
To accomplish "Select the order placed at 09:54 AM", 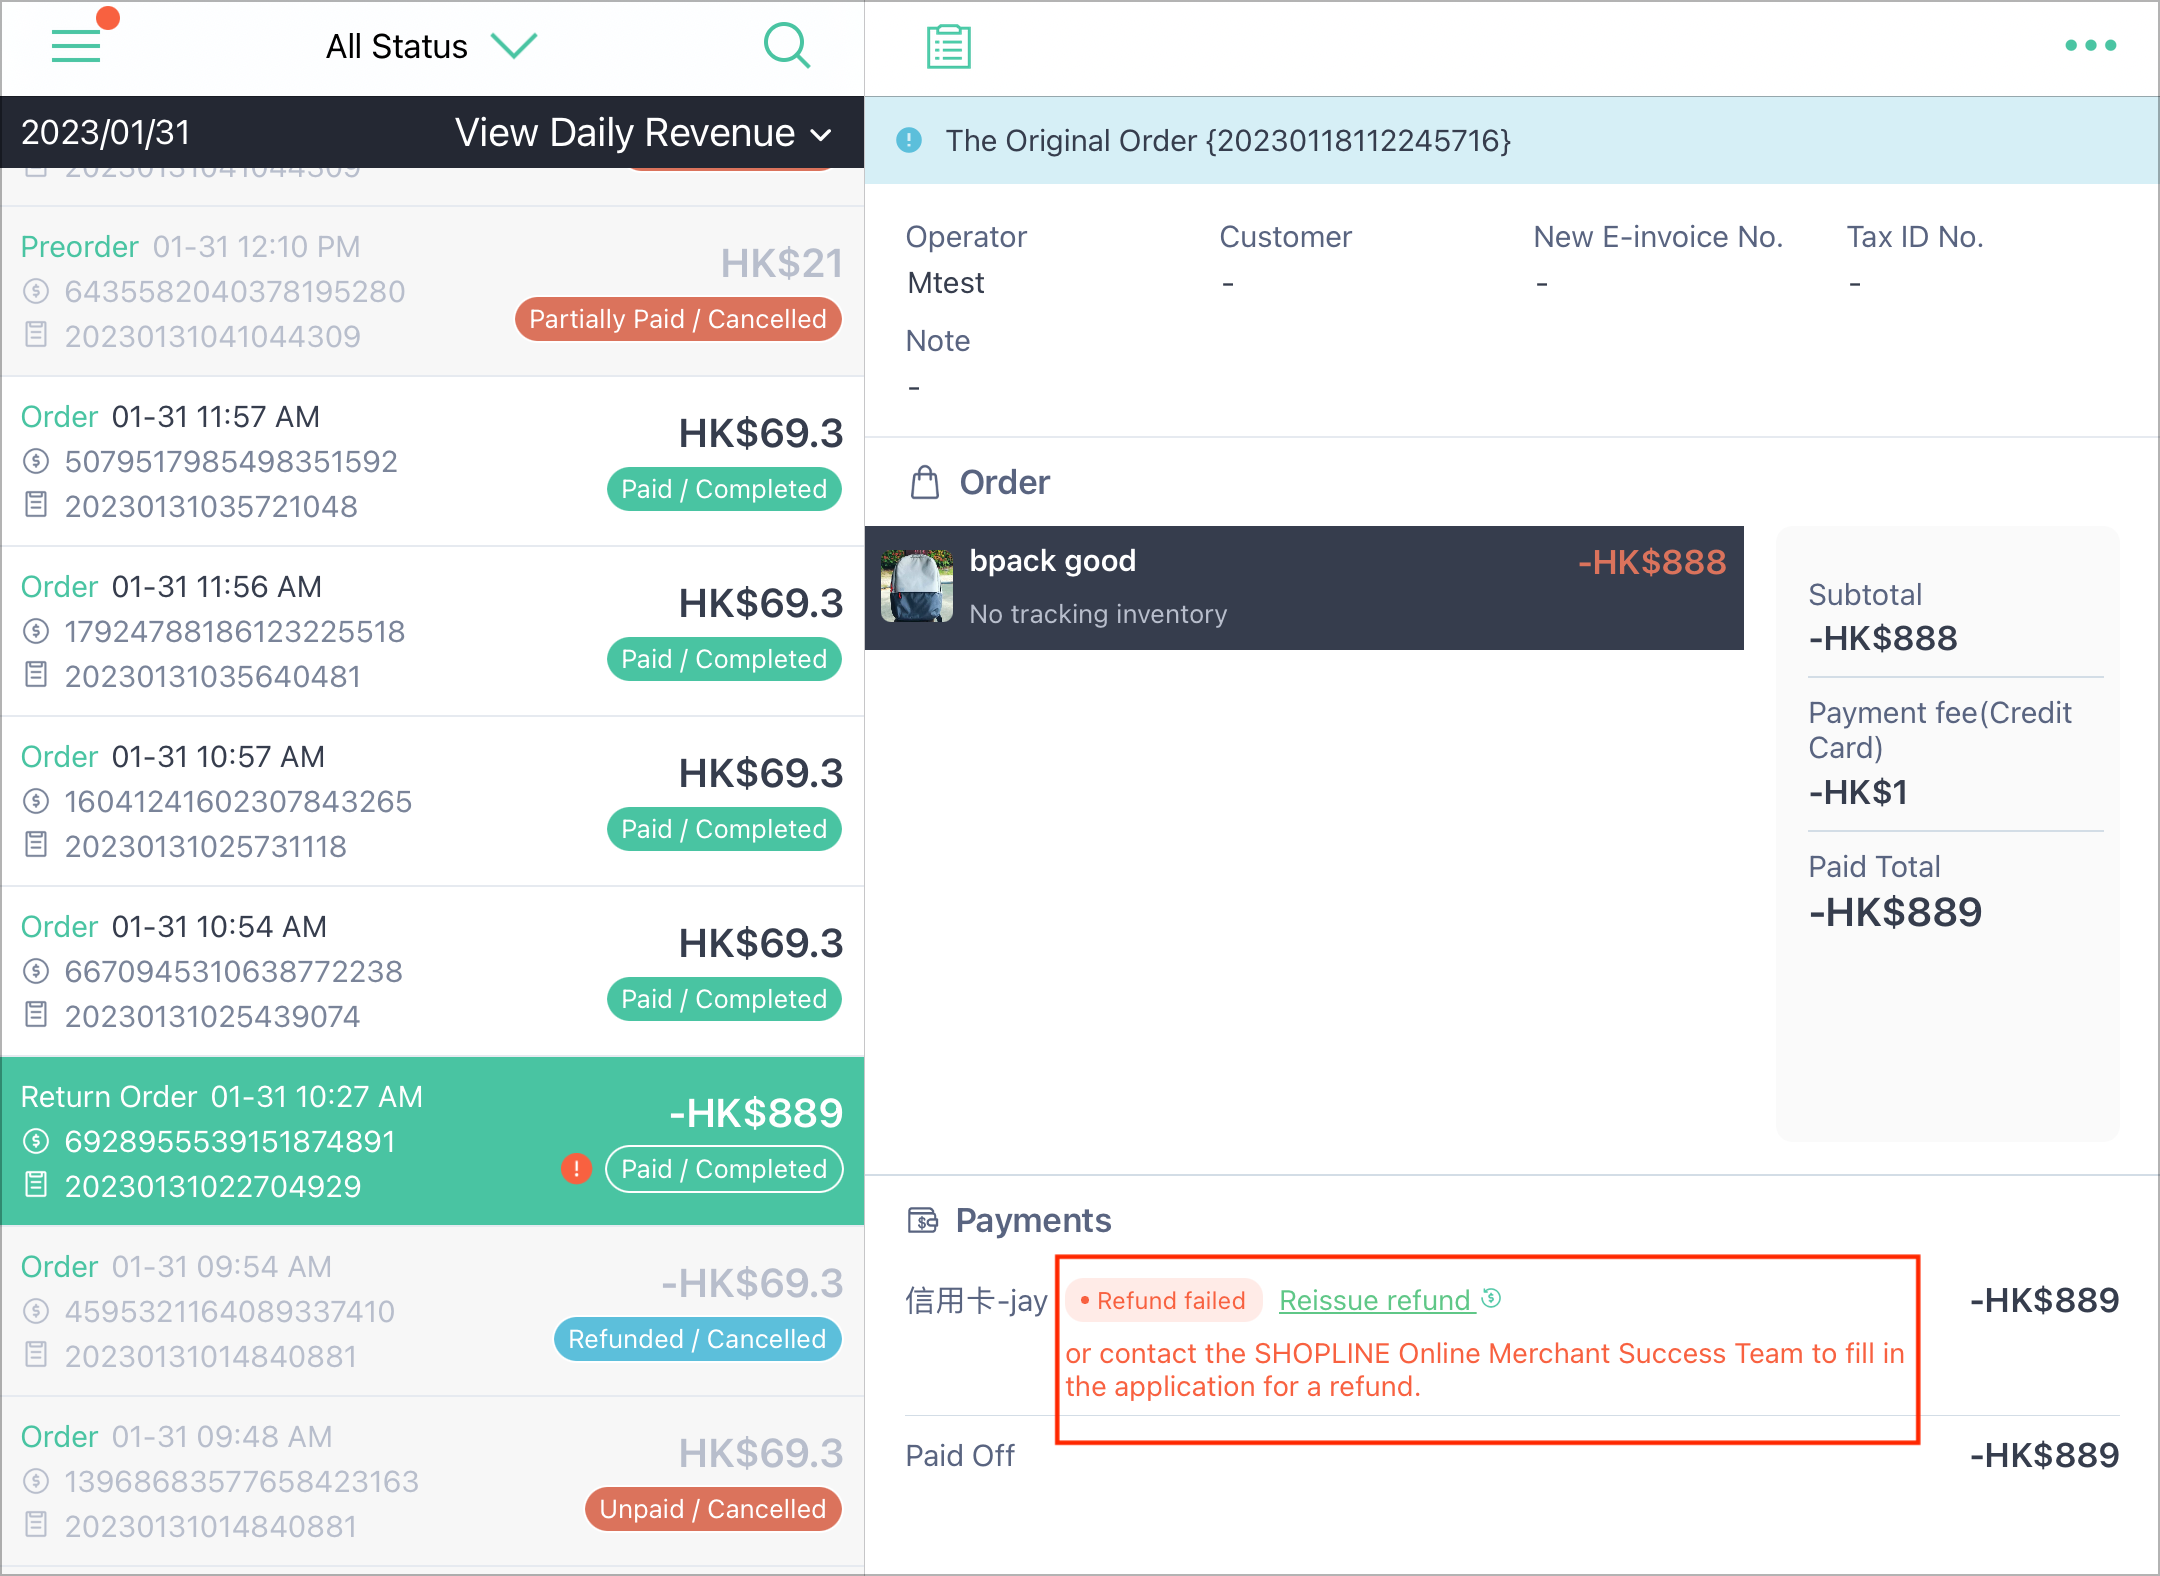I will pos(432,1311).
